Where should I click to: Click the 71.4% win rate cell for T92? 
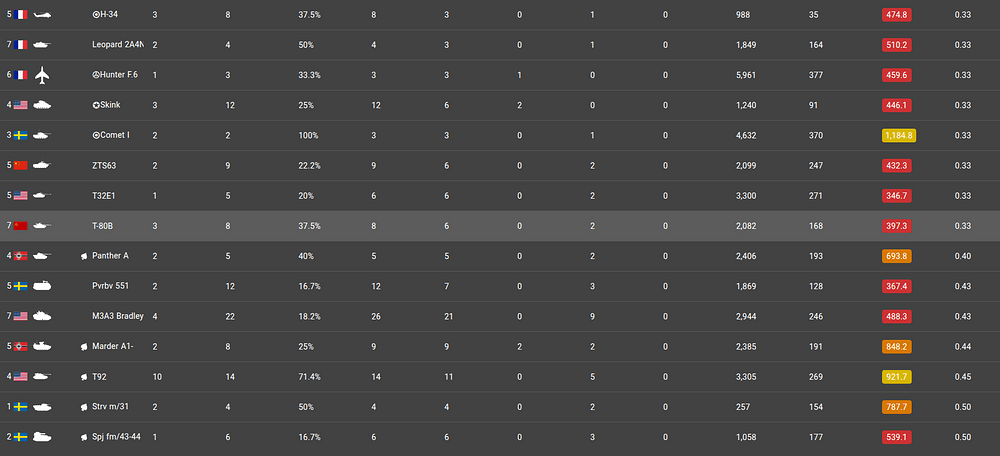[x=309, y=377]
